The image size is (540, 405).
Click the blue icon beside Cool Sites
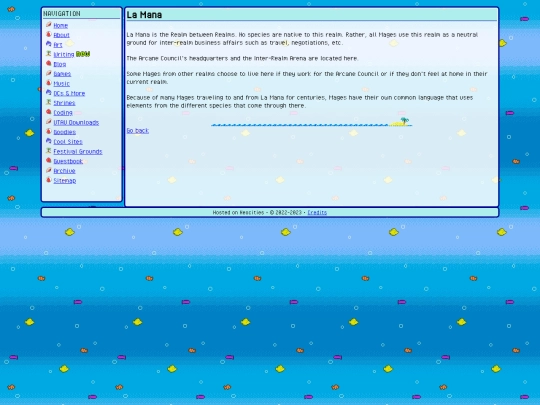pyautogui.click(x=49, y=141)
